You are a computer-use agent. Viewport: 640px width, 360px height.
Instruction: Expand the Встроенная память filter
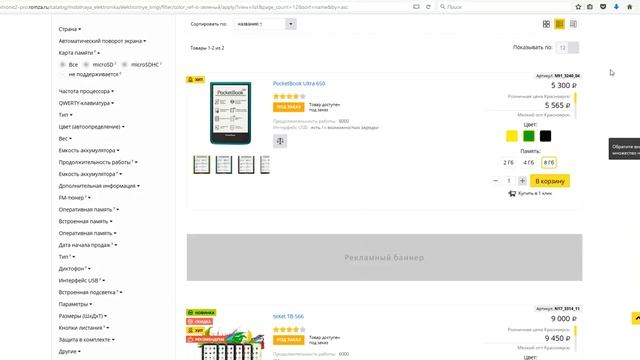tap(85, 221)
